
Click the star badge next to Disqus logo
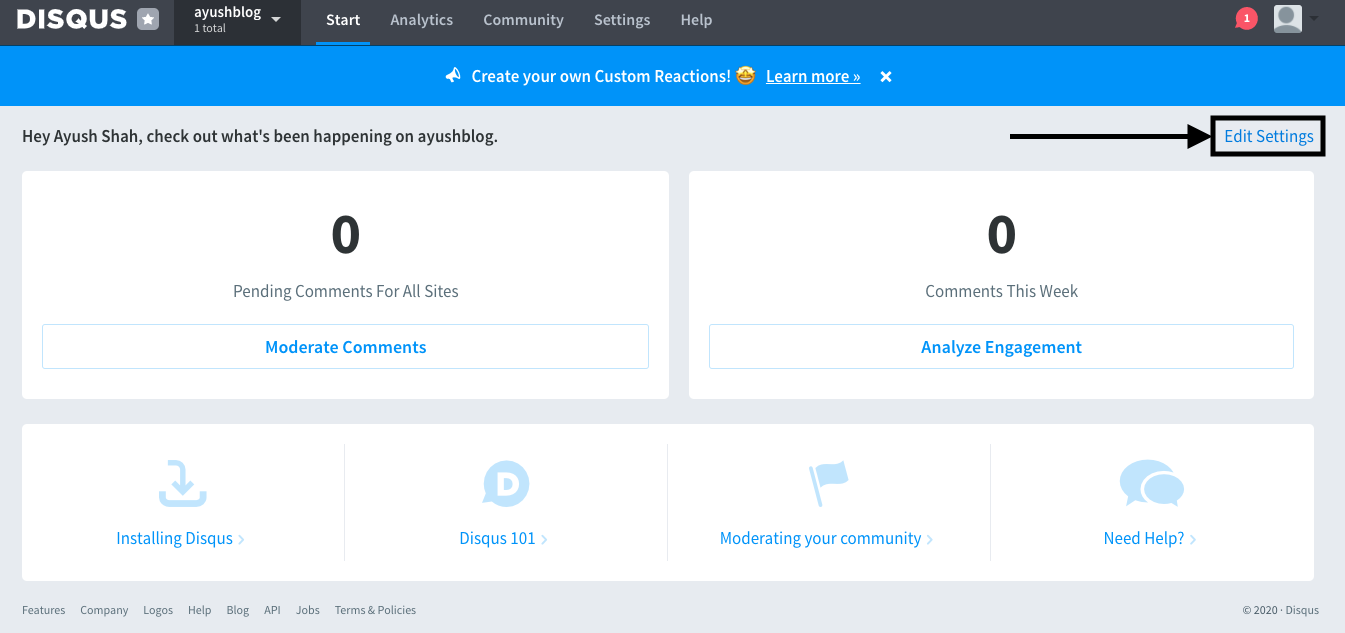[148, 19]
